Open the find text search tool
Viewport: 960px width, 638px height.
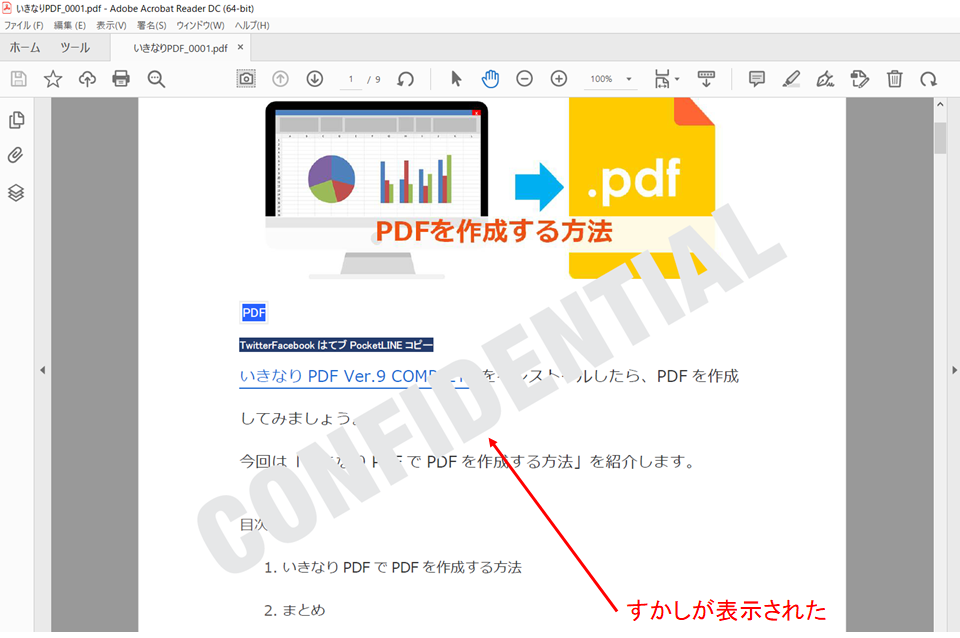pyautogui.click(x=156, y=79)
